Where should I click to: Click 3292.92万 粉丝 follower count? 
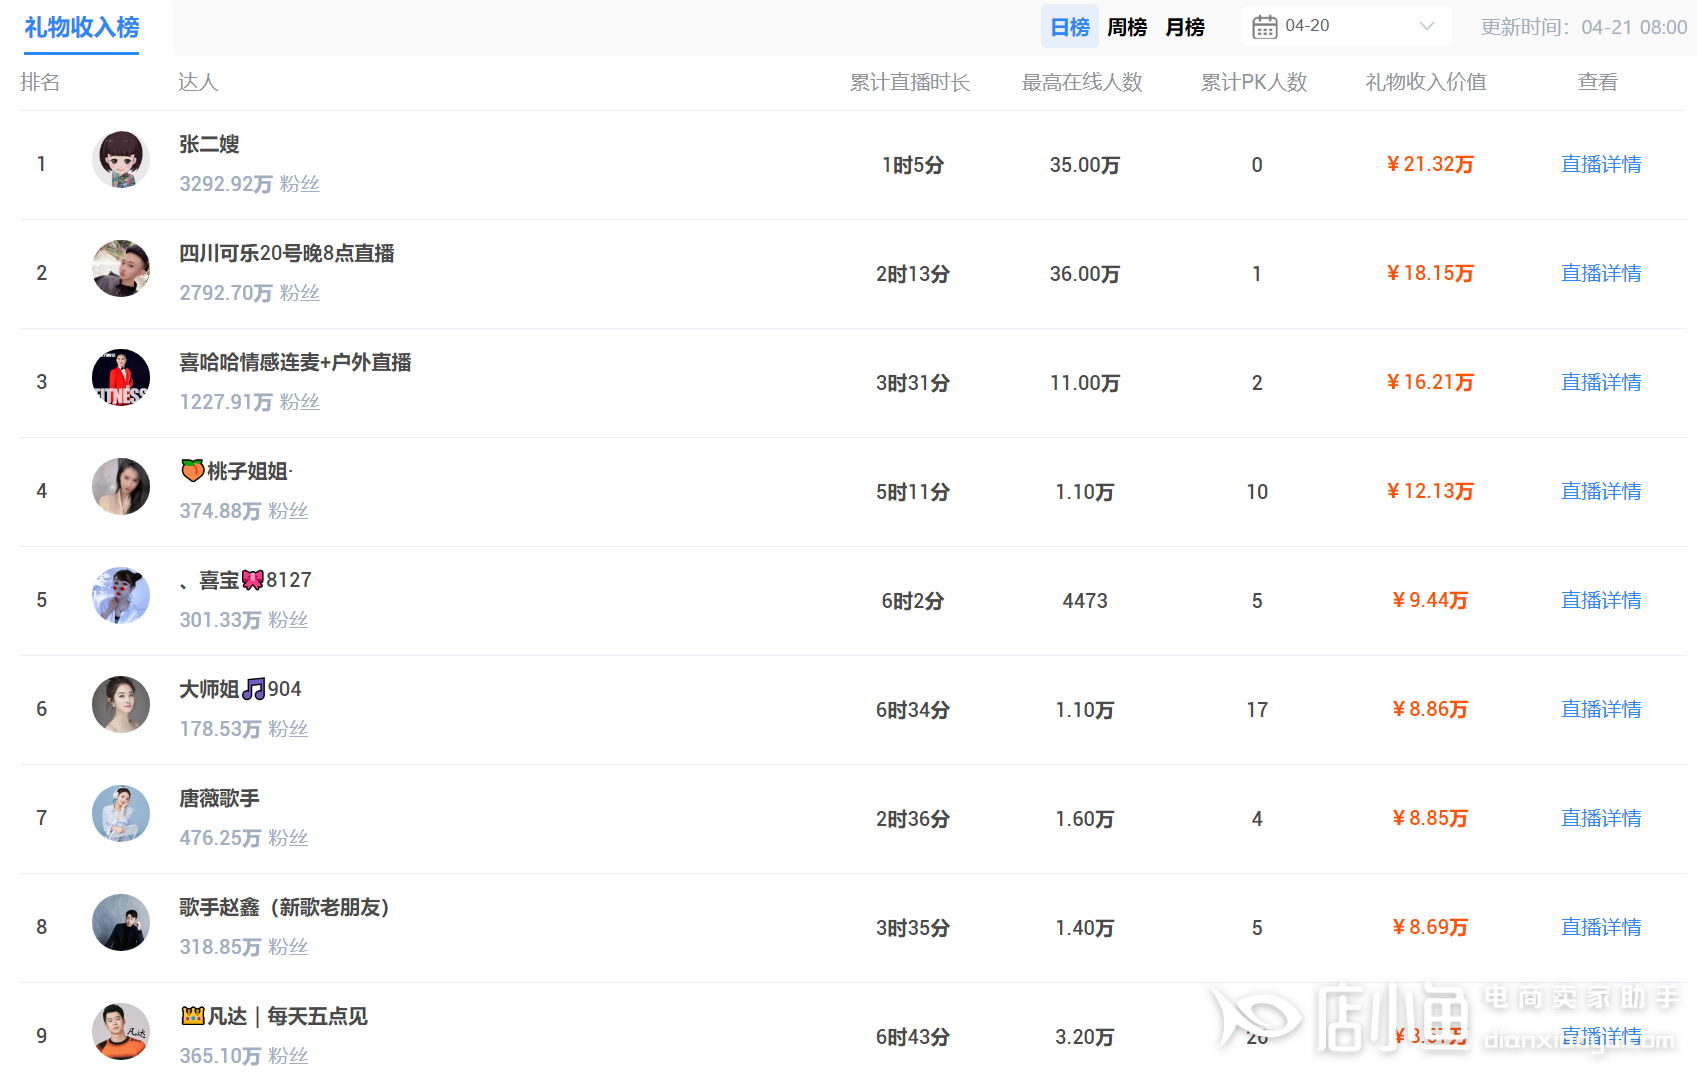(x=249, y=184)
